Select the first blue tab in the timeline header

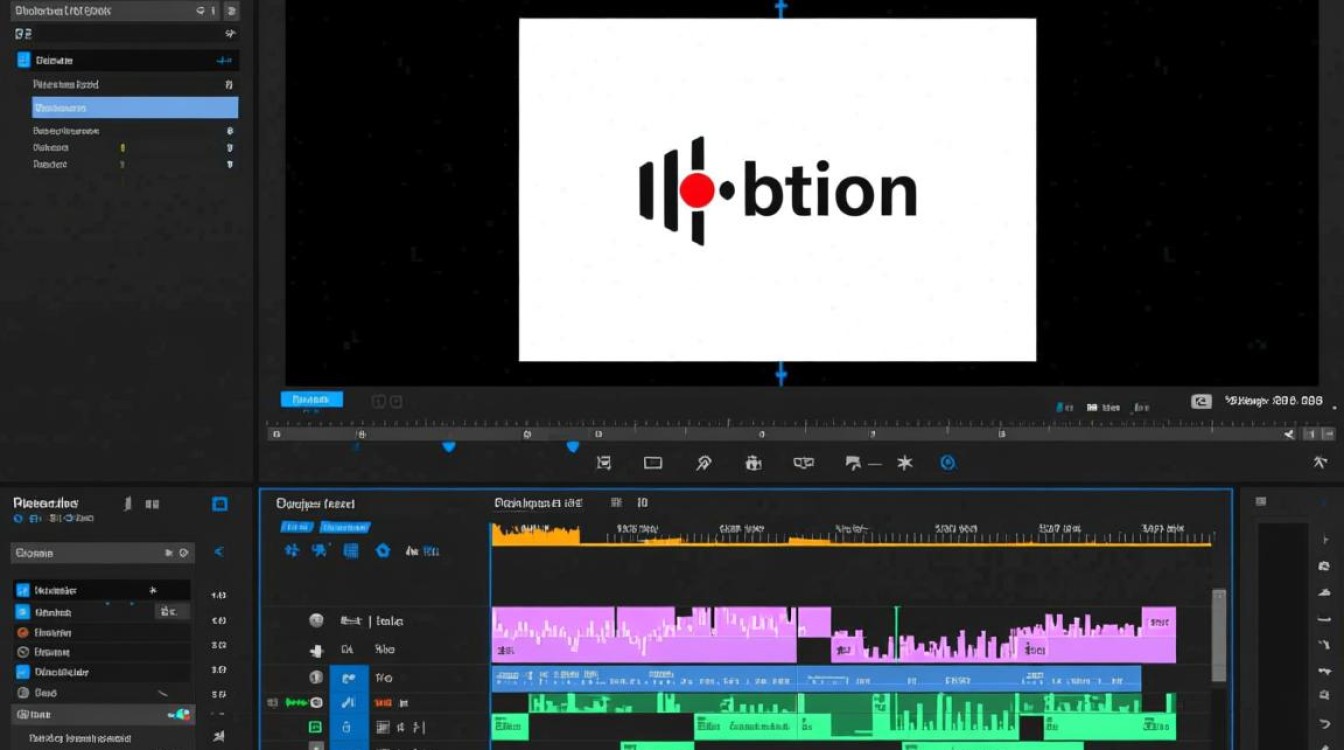tap(294, 527)
